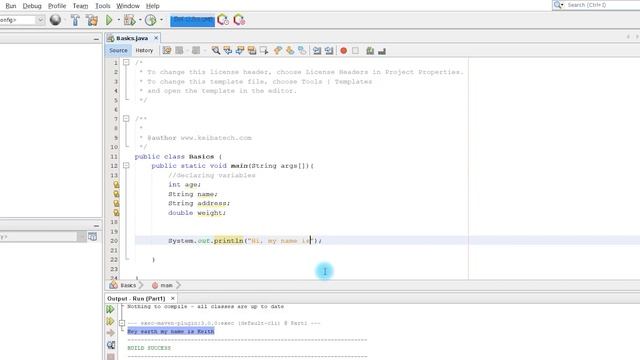The height and width of the screenshot is (360, 640).
Task: Collapse main method fold at line 12
Action: coord(126,165)
